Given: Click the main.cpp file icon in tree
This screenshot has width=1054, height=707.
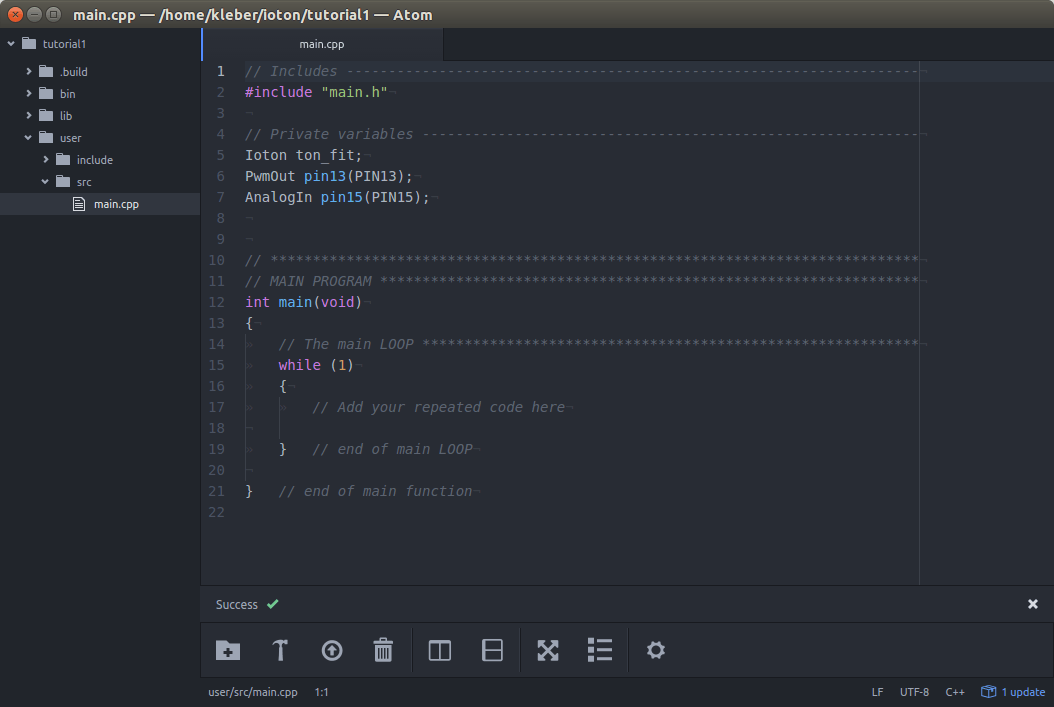Looking at the screenshot, I should 79,204.
